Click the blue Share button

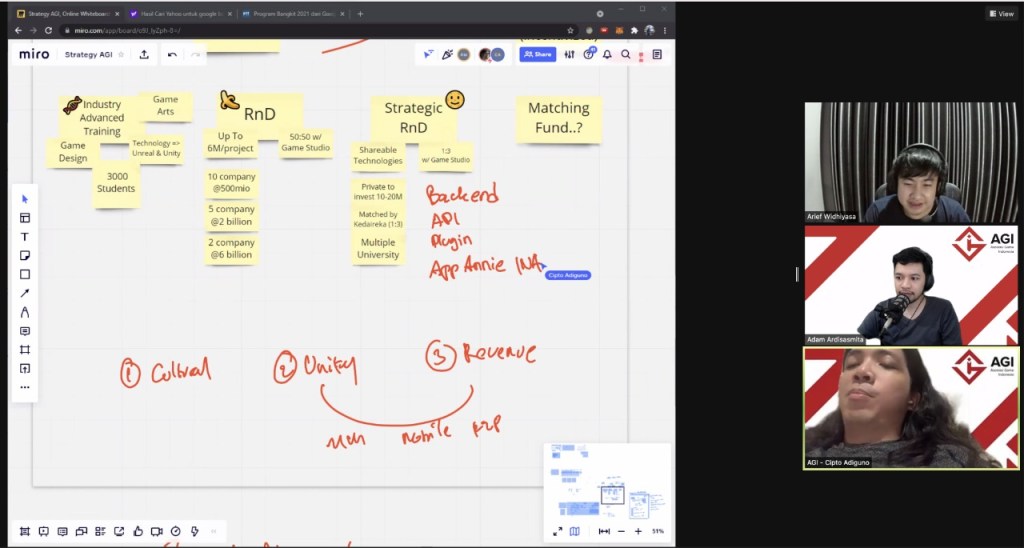coord(537,54)
